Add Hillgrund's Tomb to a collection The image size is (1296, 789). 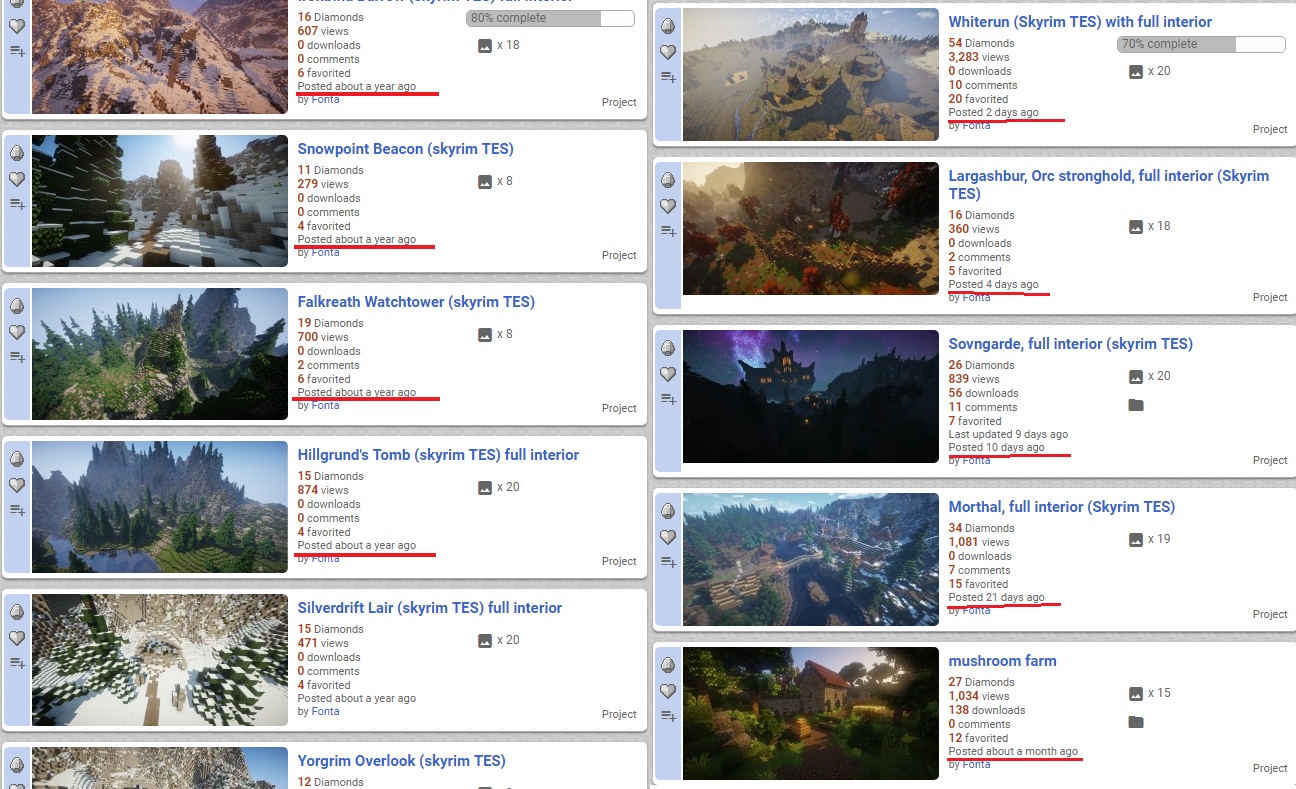click(17, 510)
